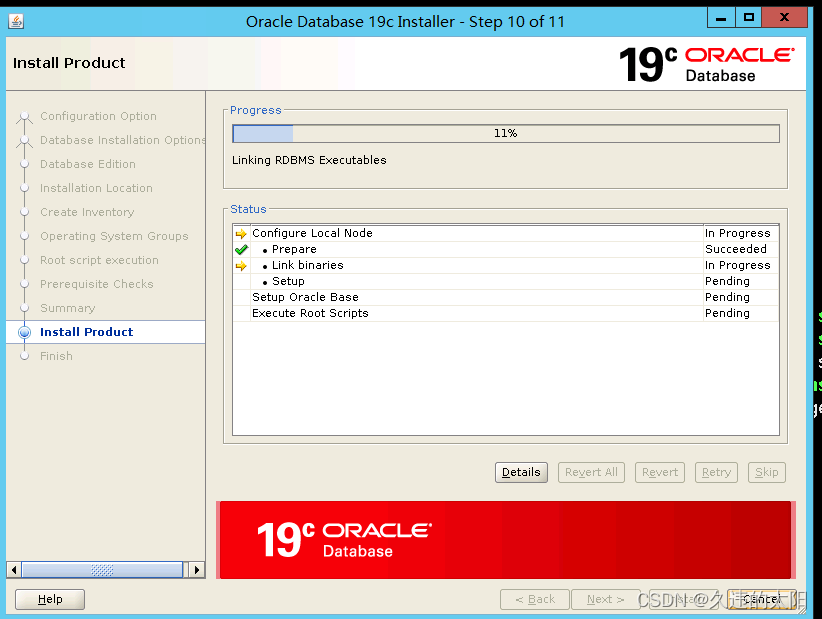Click the sidebar horizontal scrollbar thumb
The image size is (822, 619).
point(102,570)
